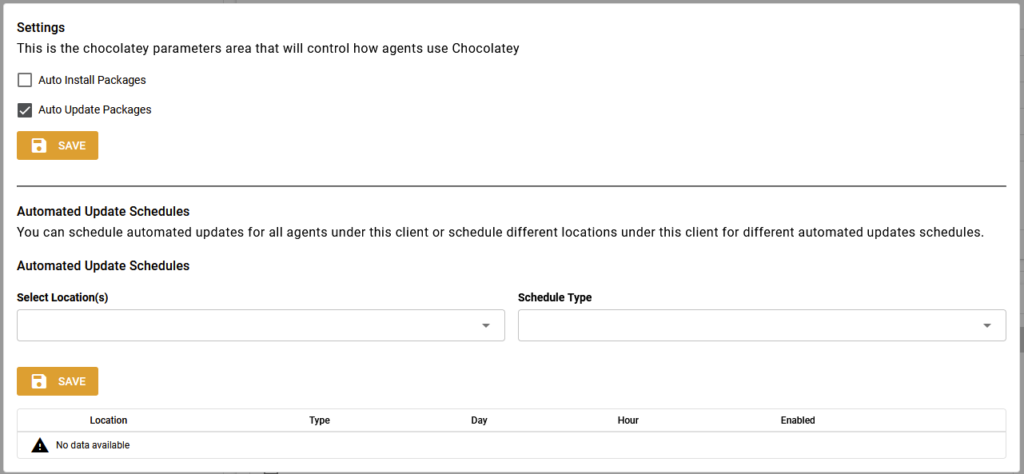Image resolution: width=1024 pixels, height=474 pixels.
Task: Save the Chocolatey settings checkboxes
Action: 57,146
